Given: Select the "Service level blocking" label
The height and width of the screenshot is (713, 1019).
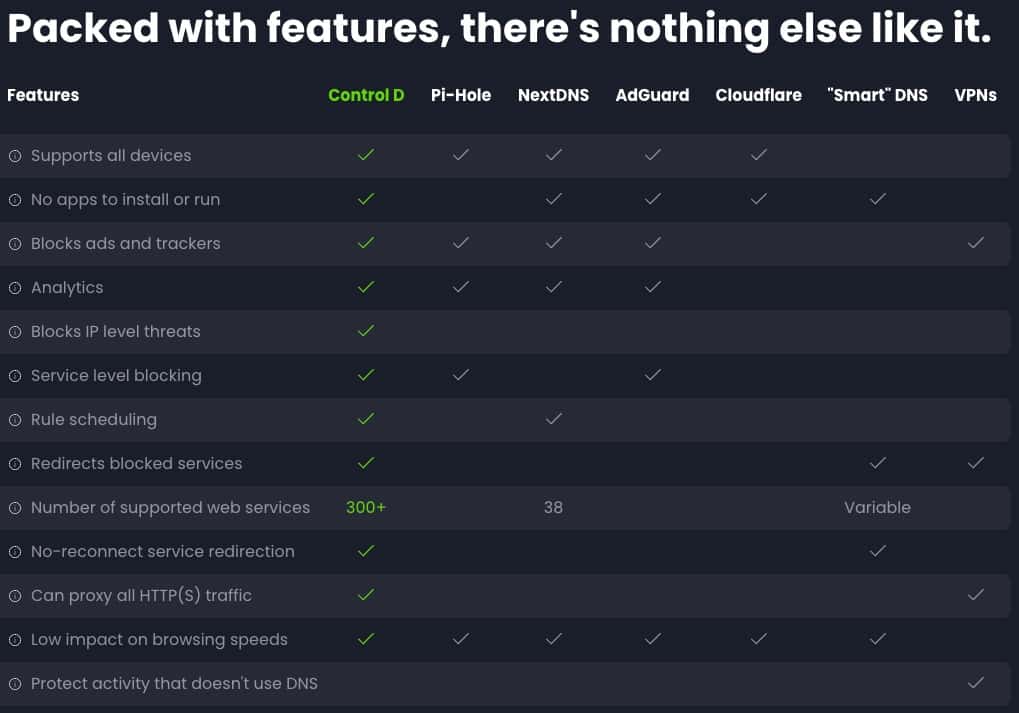Looking at the screenshot, I should pos(116,376).
